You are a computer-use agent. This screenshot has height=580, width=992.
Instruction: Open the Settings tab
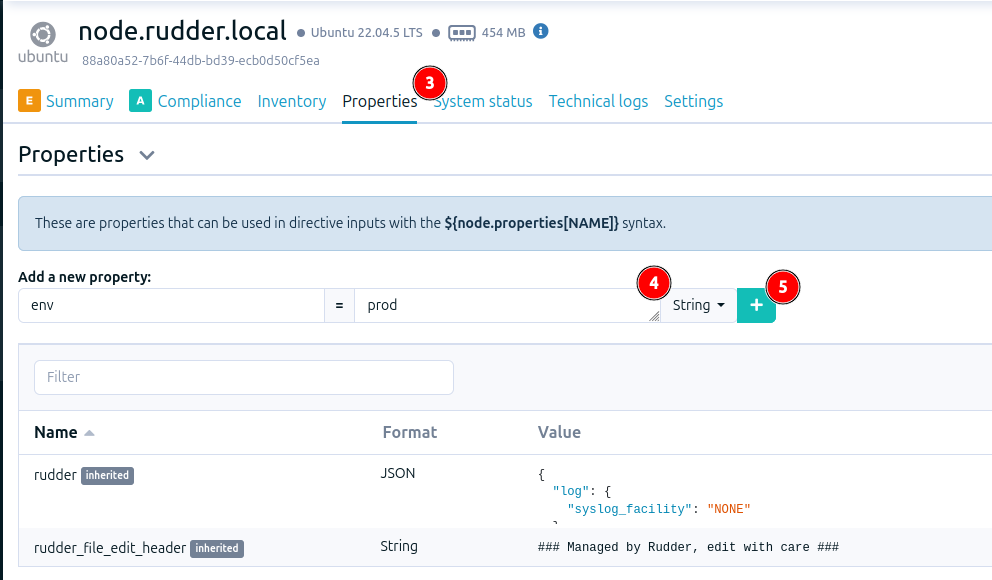pos(693,101)
